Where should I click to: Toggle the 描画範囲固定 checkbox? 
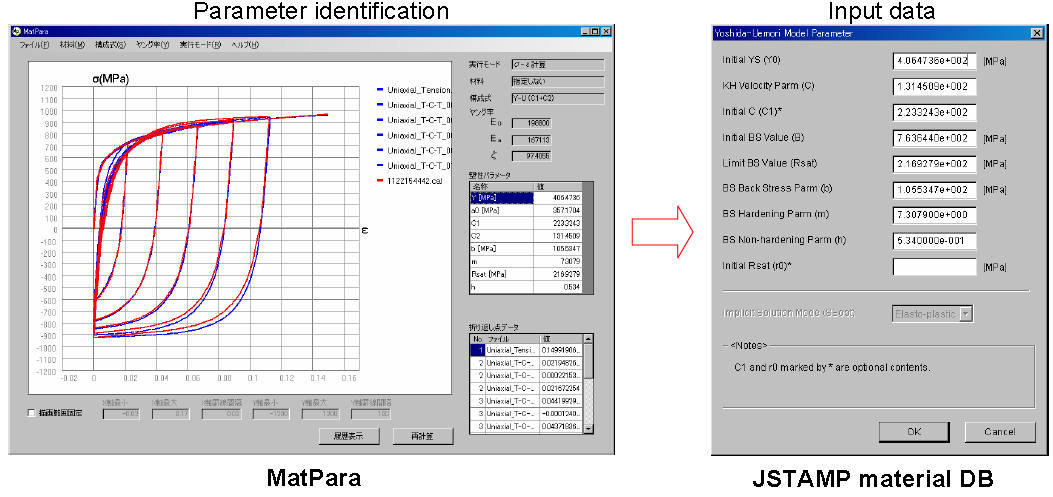32,412
